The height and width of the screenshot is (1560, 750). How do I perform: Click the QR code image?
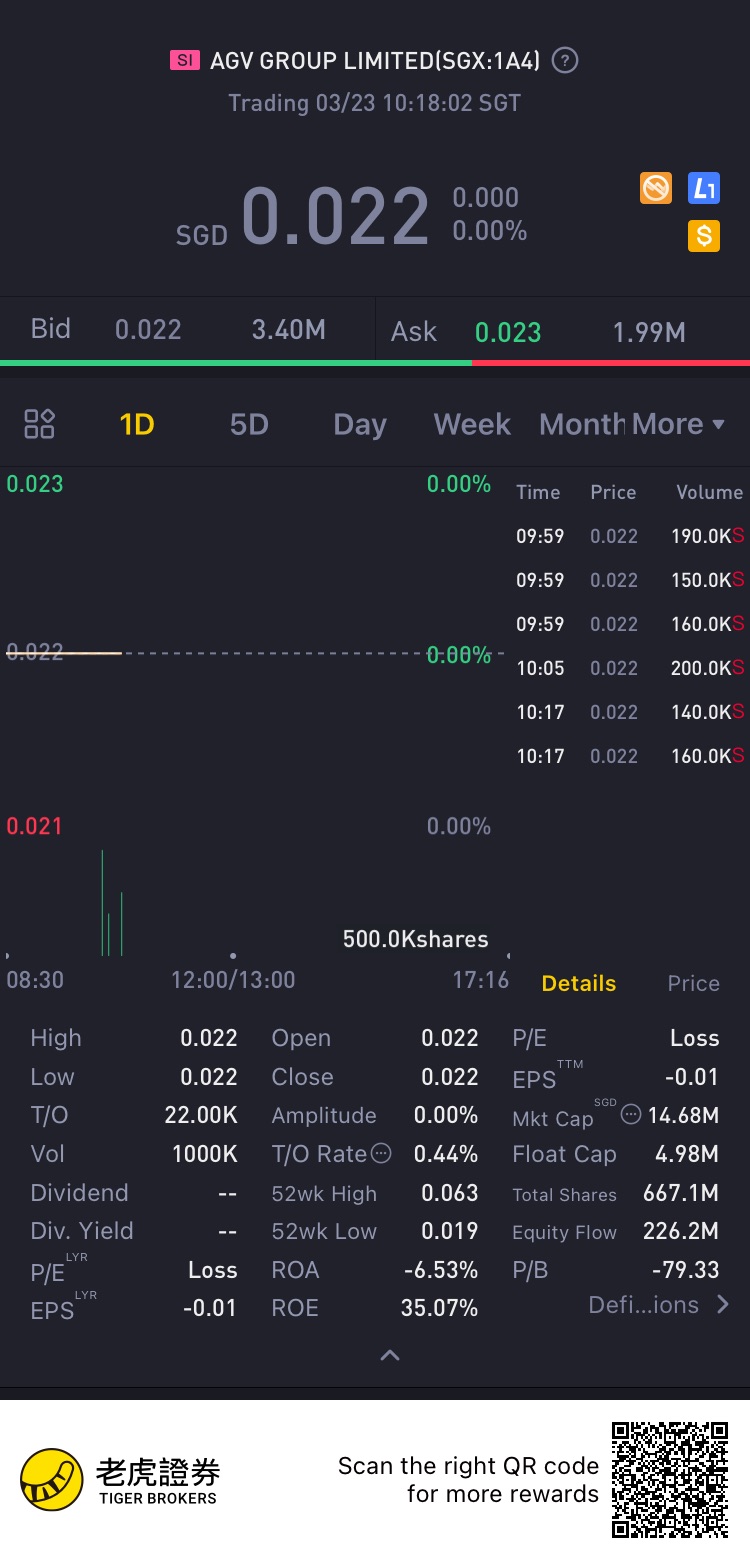pyautogui.click(x=670, y=1479)
